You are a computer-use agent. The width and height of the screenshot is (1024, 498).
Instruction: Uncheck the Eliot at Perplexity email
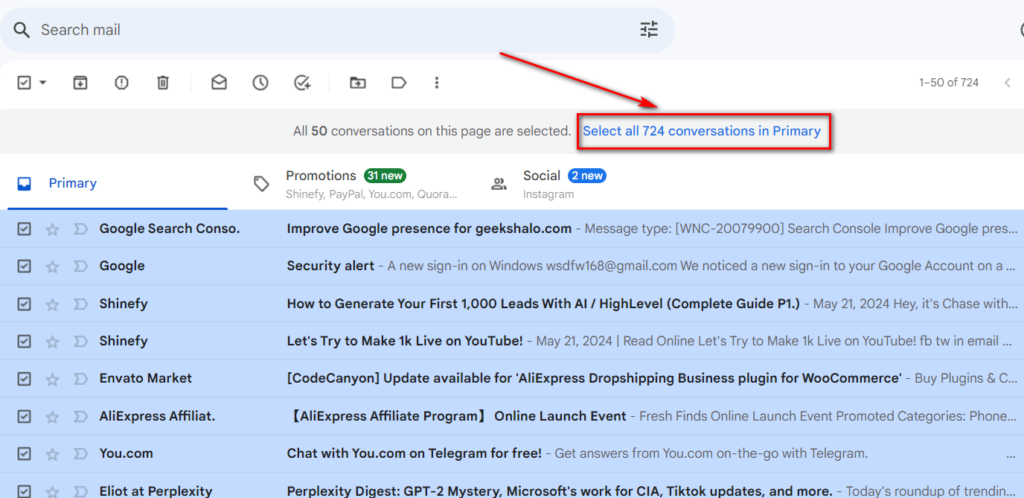(x=24, y=490)
